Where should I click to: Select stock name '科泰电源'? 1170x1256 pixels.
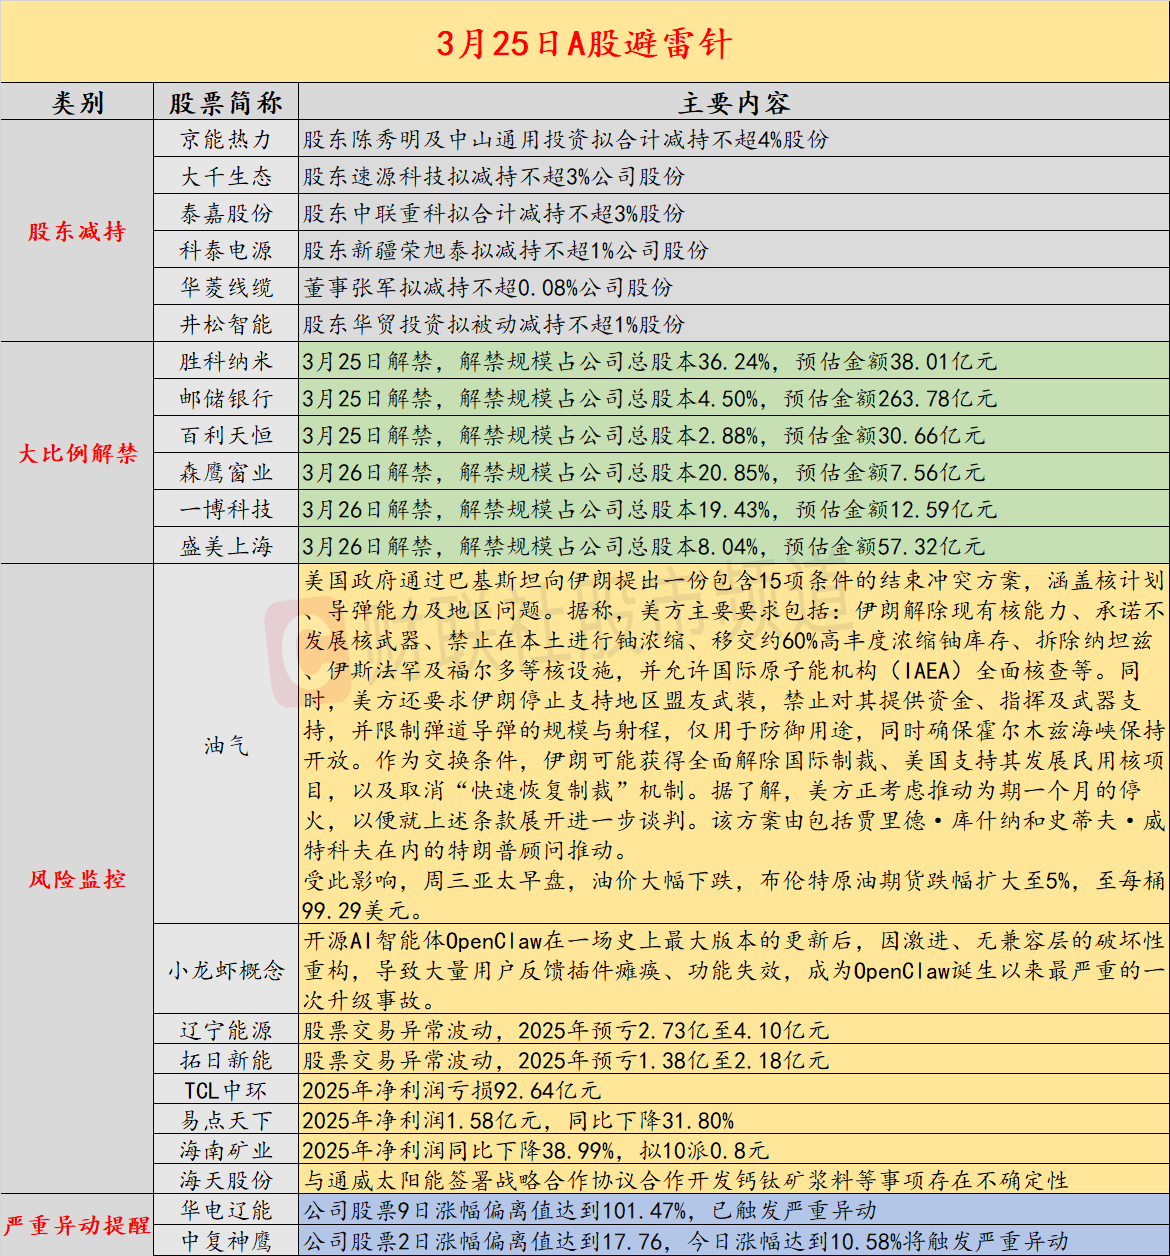click(226, 251)
